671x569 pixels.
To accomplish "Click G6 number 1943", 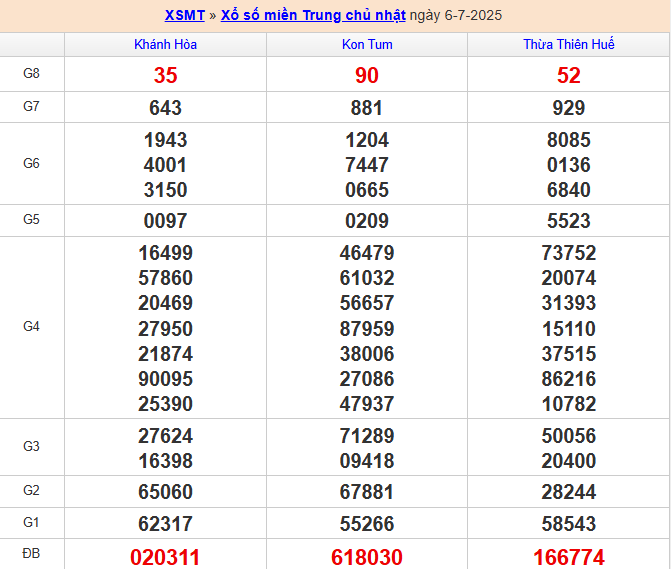I will (166, 140).
